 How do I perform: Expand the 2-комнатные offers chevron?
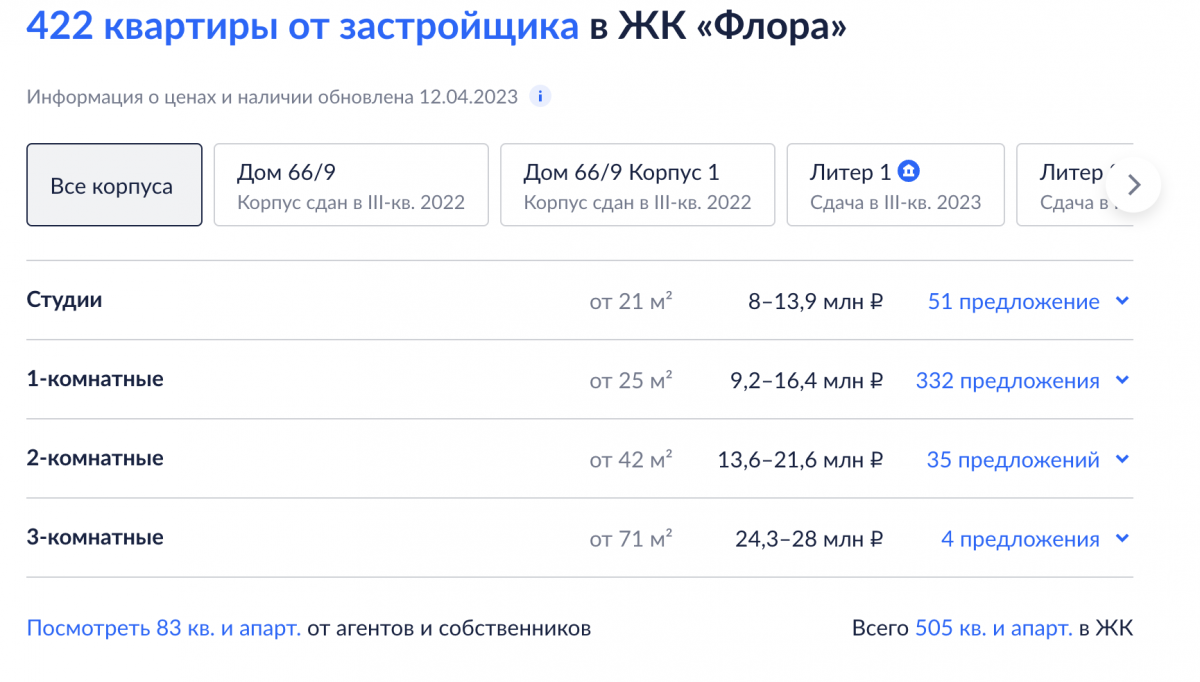pyautogui.click(x=1122, y=460)
